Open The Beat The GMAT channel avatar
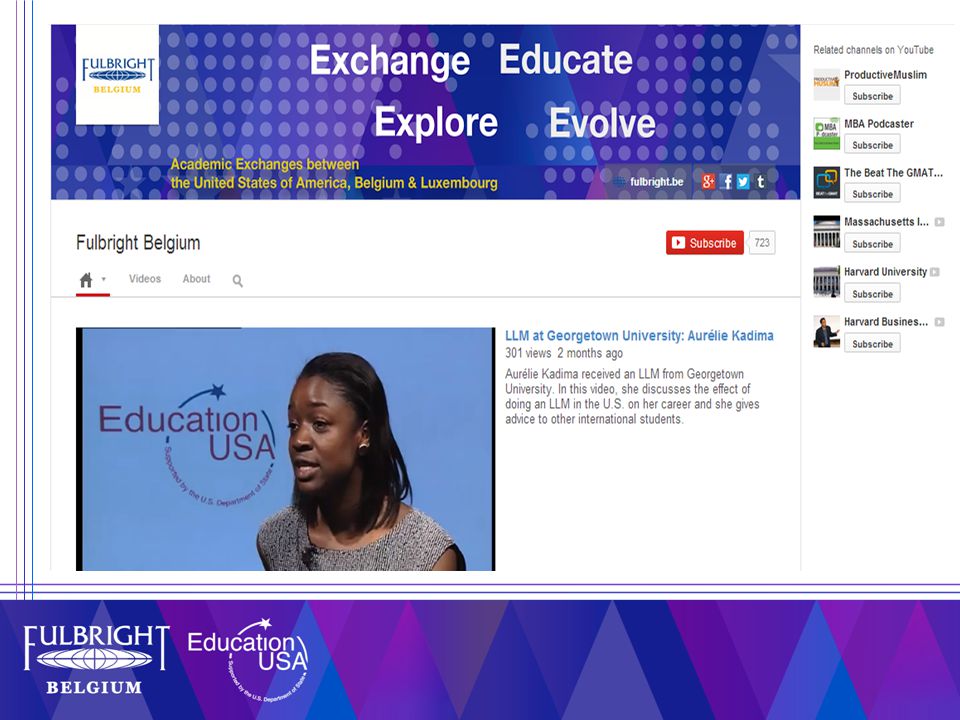The height and width of the screenshot is (720, 960). [x=827, y=182]
